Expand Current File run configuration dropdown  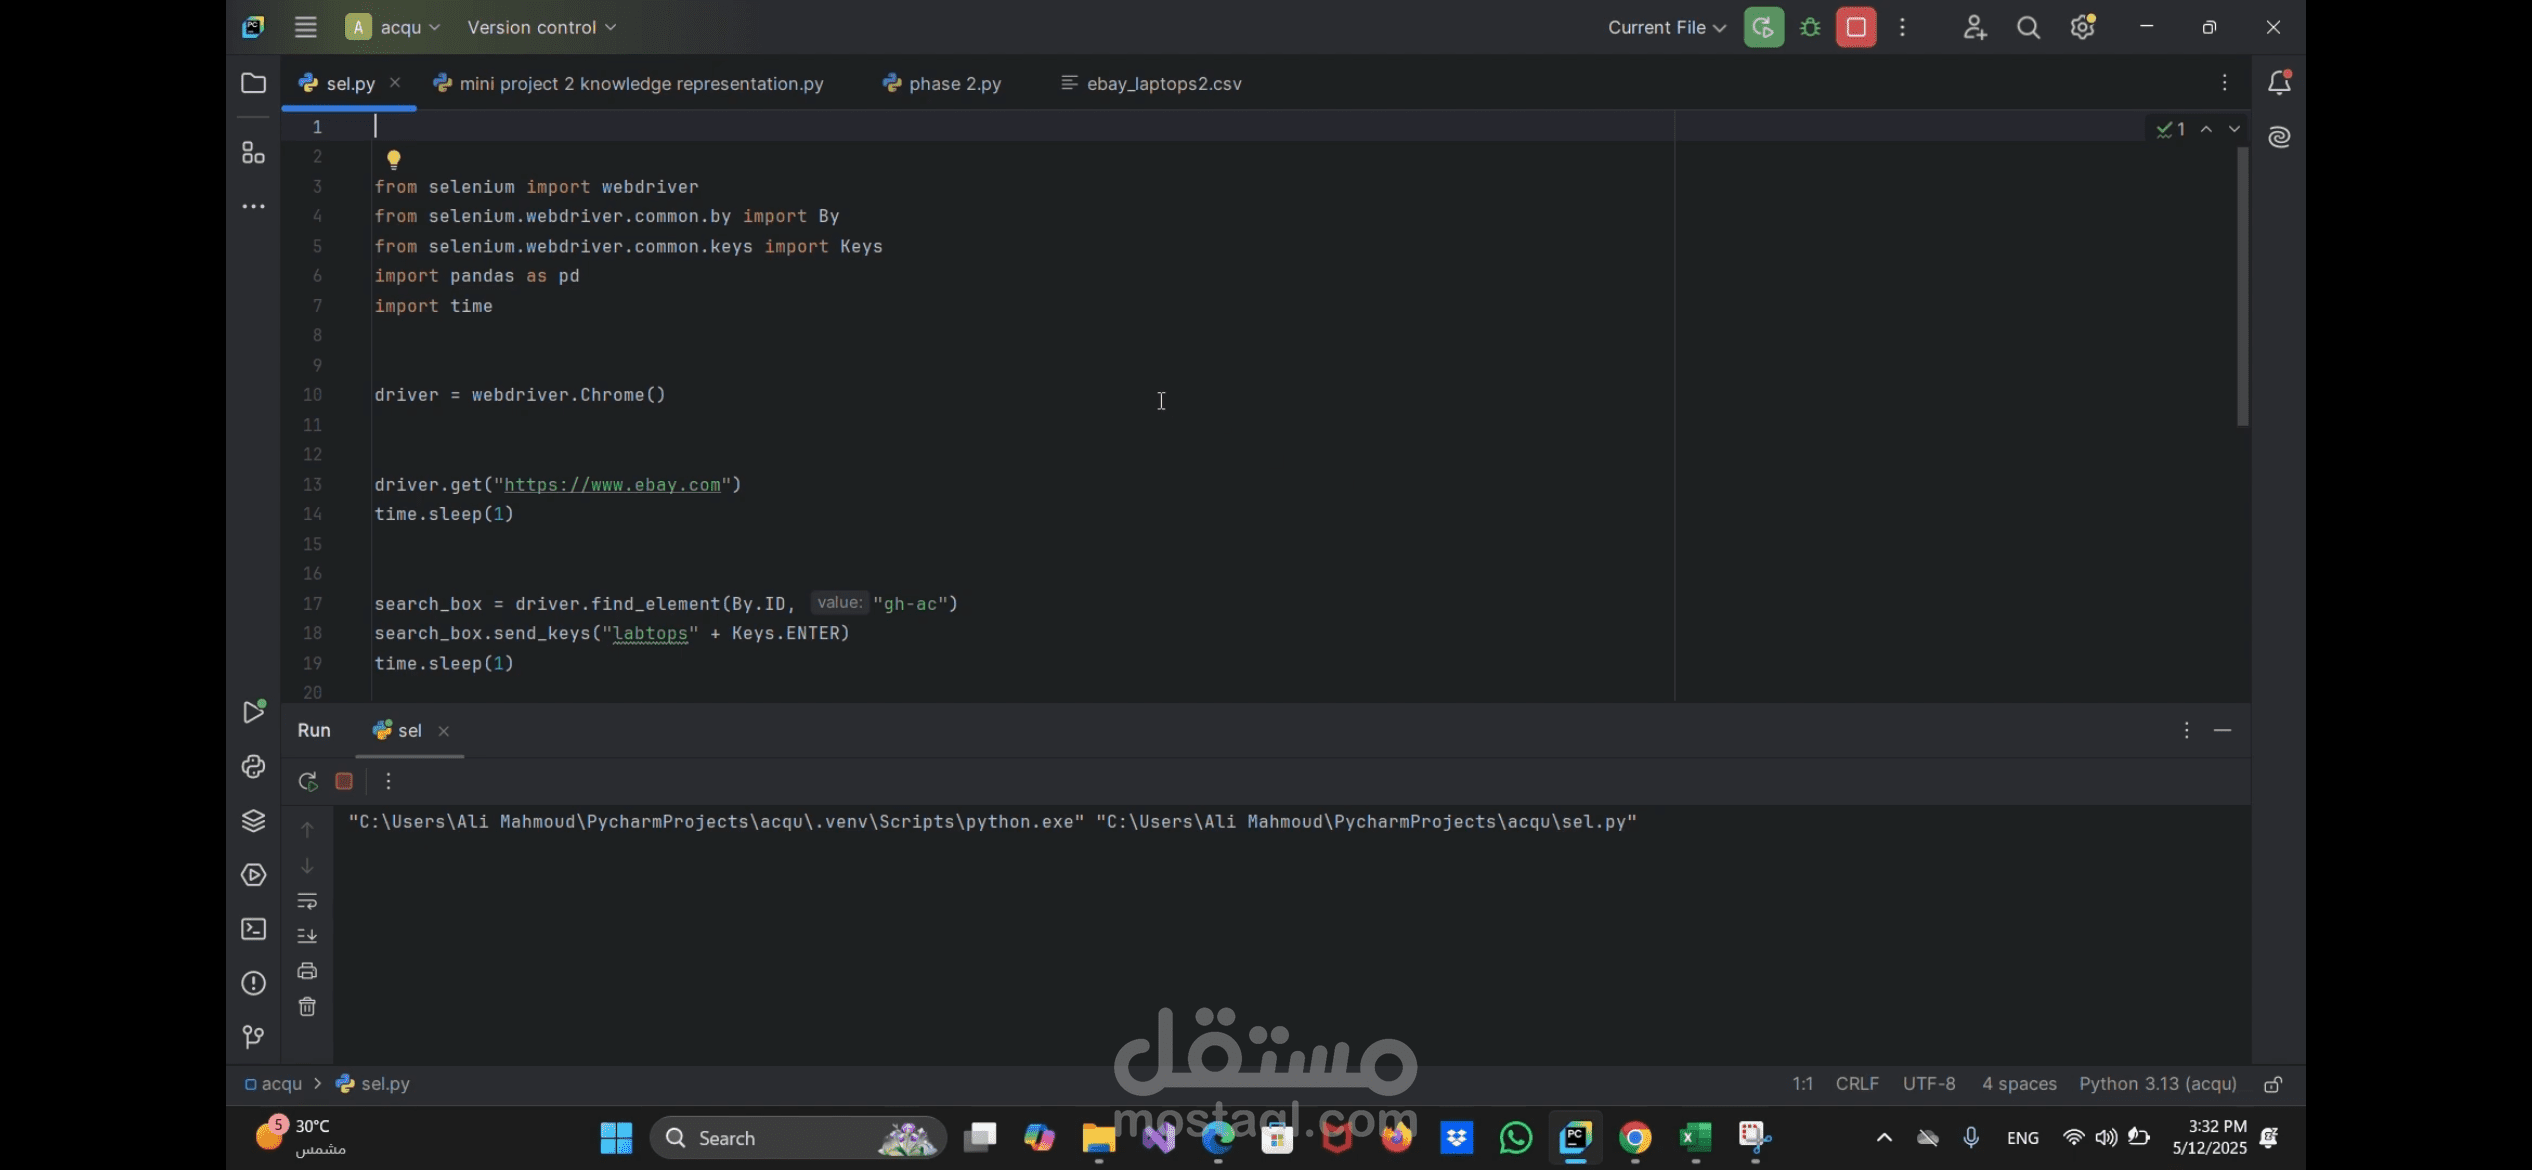pos(1666,28)
